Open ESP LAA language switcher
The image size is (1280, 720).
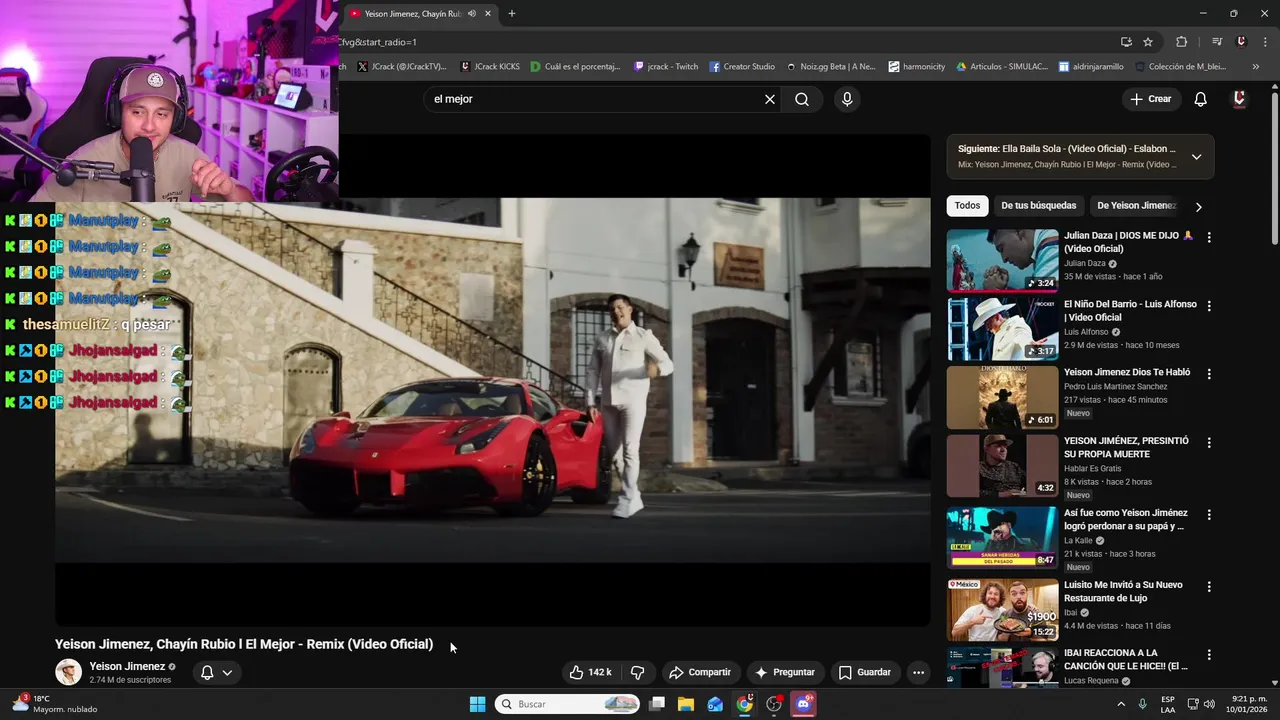point(1168,704)
